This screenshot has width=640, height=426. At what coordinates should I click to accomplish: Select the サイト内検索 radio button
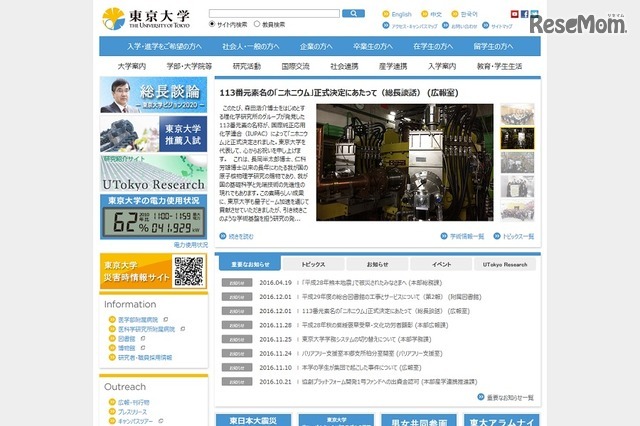click(212, 24)
